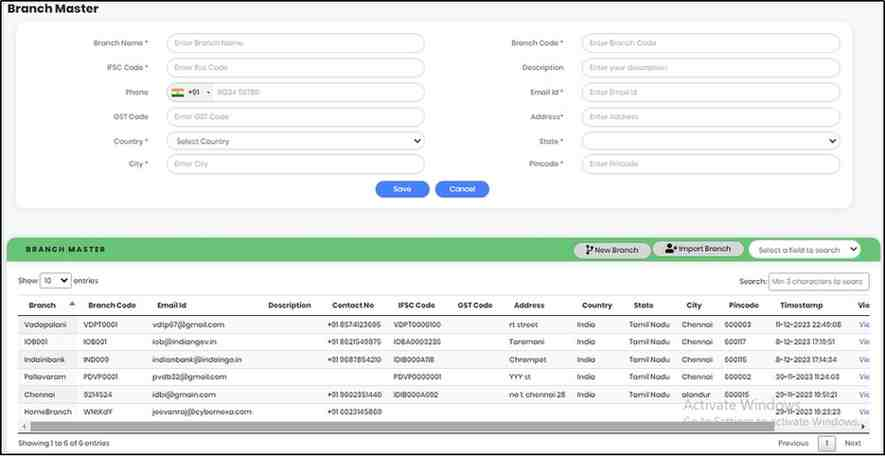Sort by Country column header
The height and width of the screenshot is (456, 885).
click(597, 305)
